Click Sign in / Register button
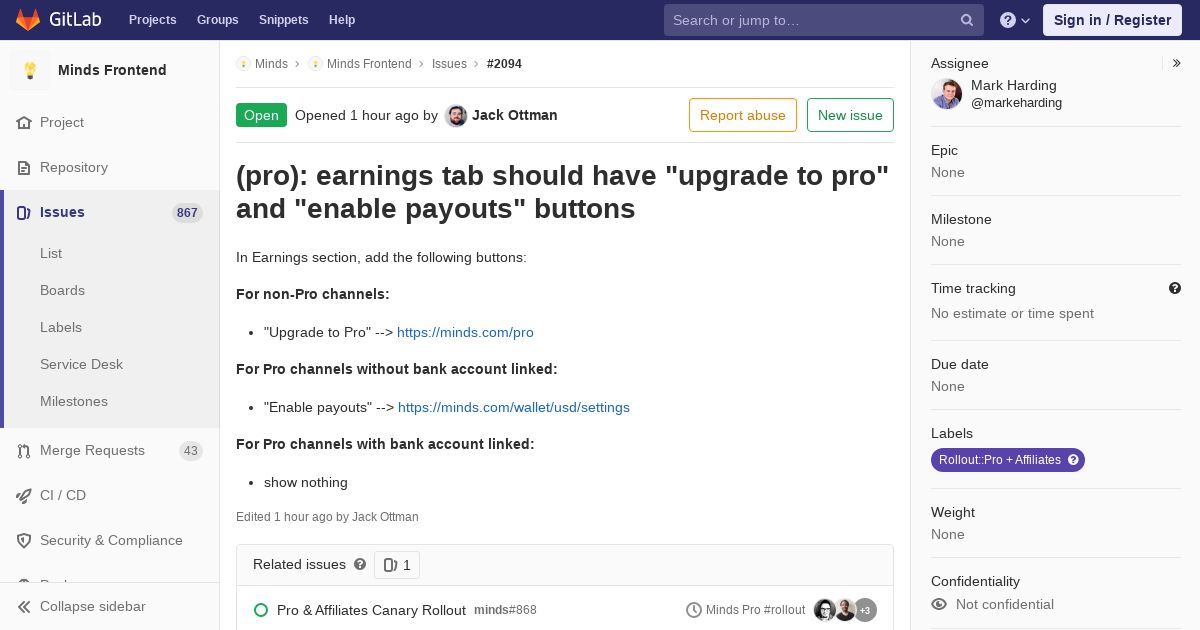The image size is (1200, 630). [1112, 20]
